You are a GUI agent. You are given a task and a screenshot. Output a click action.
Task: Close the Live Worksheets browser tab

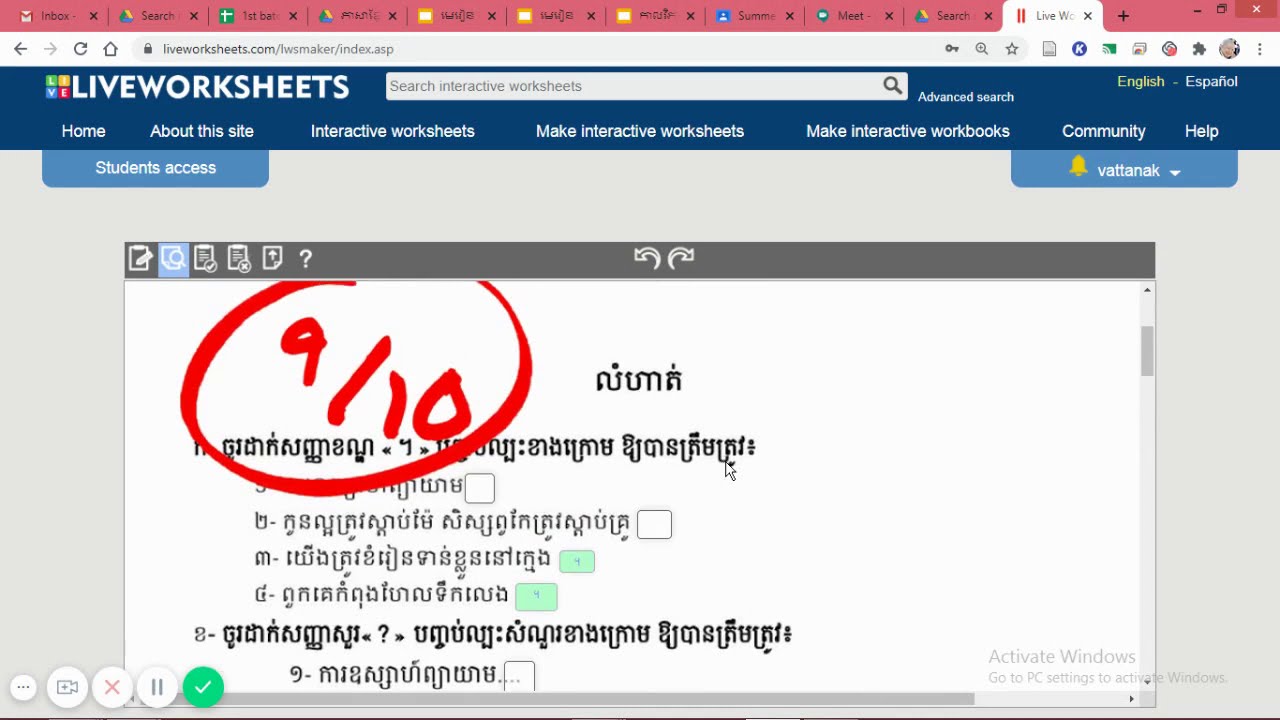point(1088,16)
